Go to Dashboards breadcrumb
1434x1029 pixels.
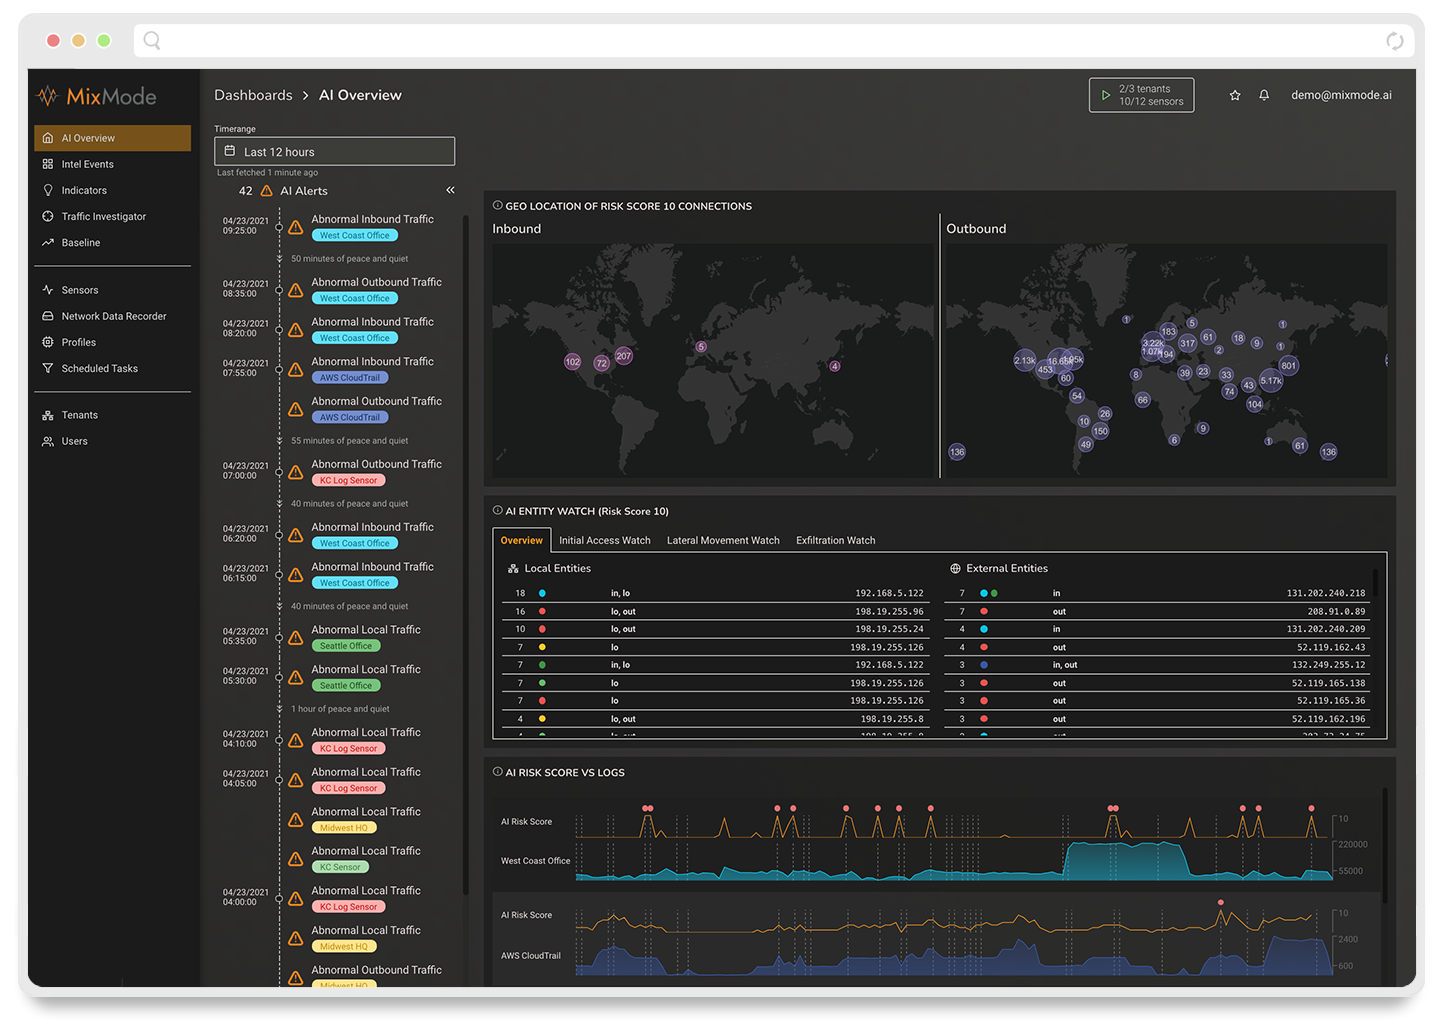pyautogui.click(x=253, y=95)
